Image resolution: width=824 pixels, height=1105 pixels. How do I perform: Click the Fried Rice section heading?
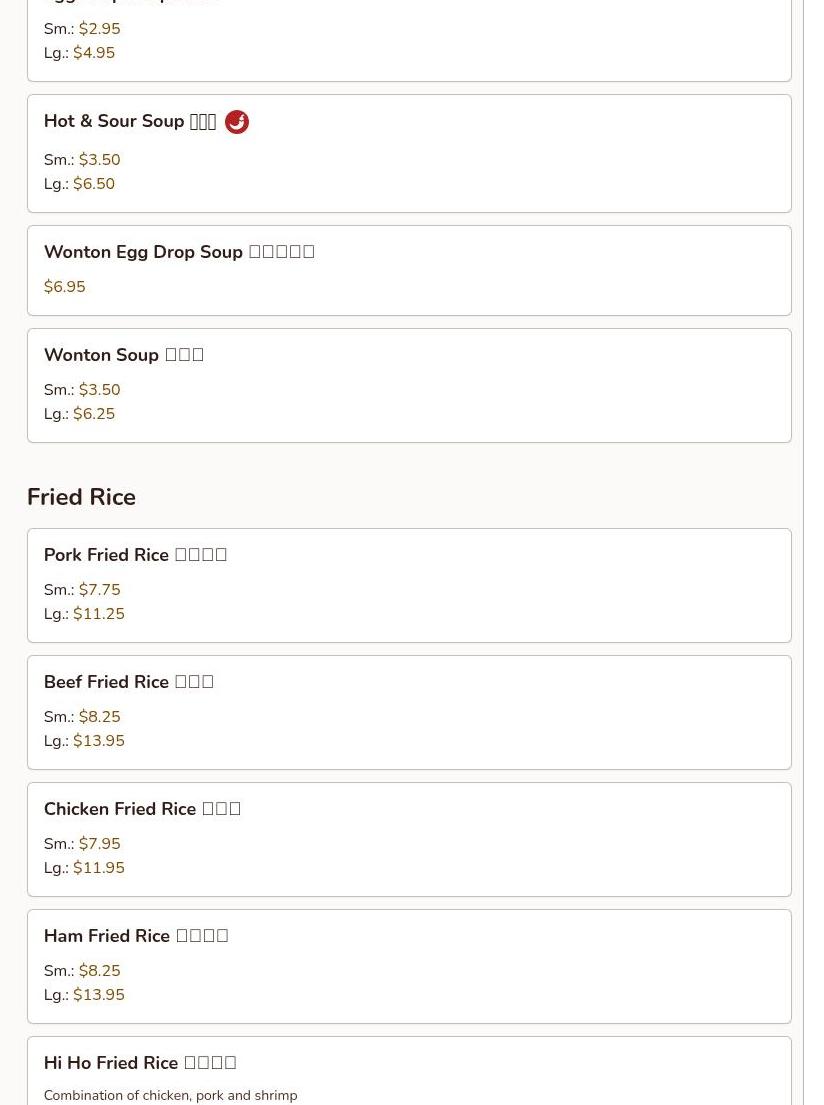click(x=81, y=497)
